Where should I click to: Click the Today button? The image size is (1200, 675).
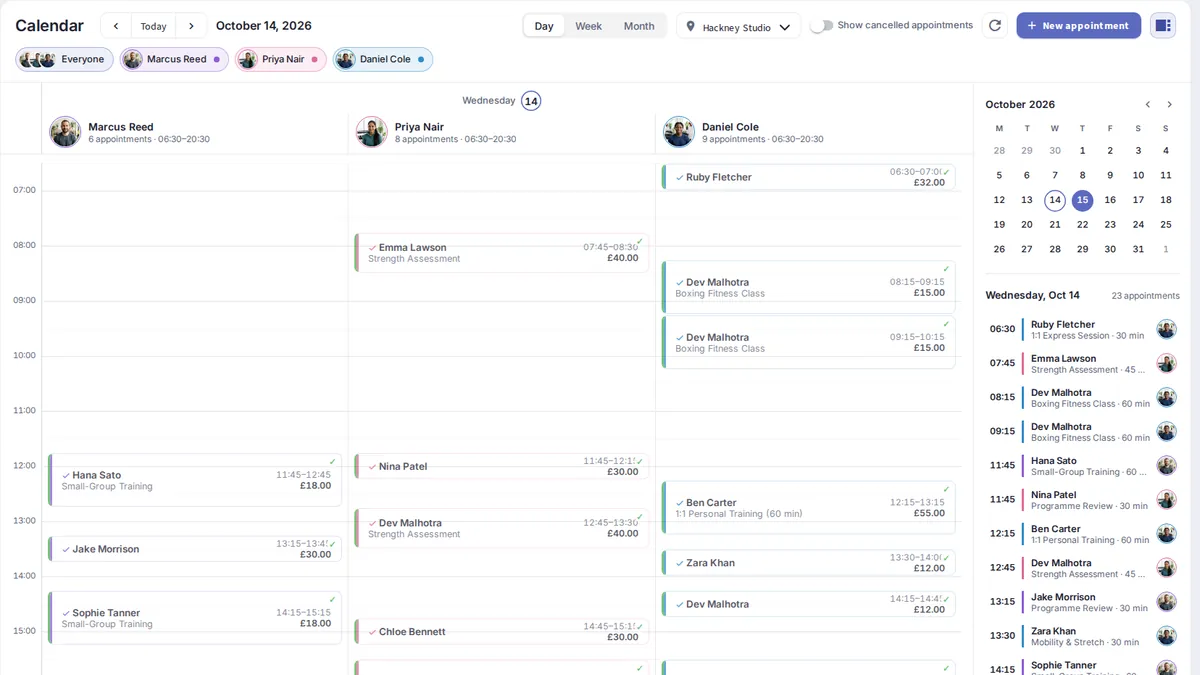coord(153,26)
